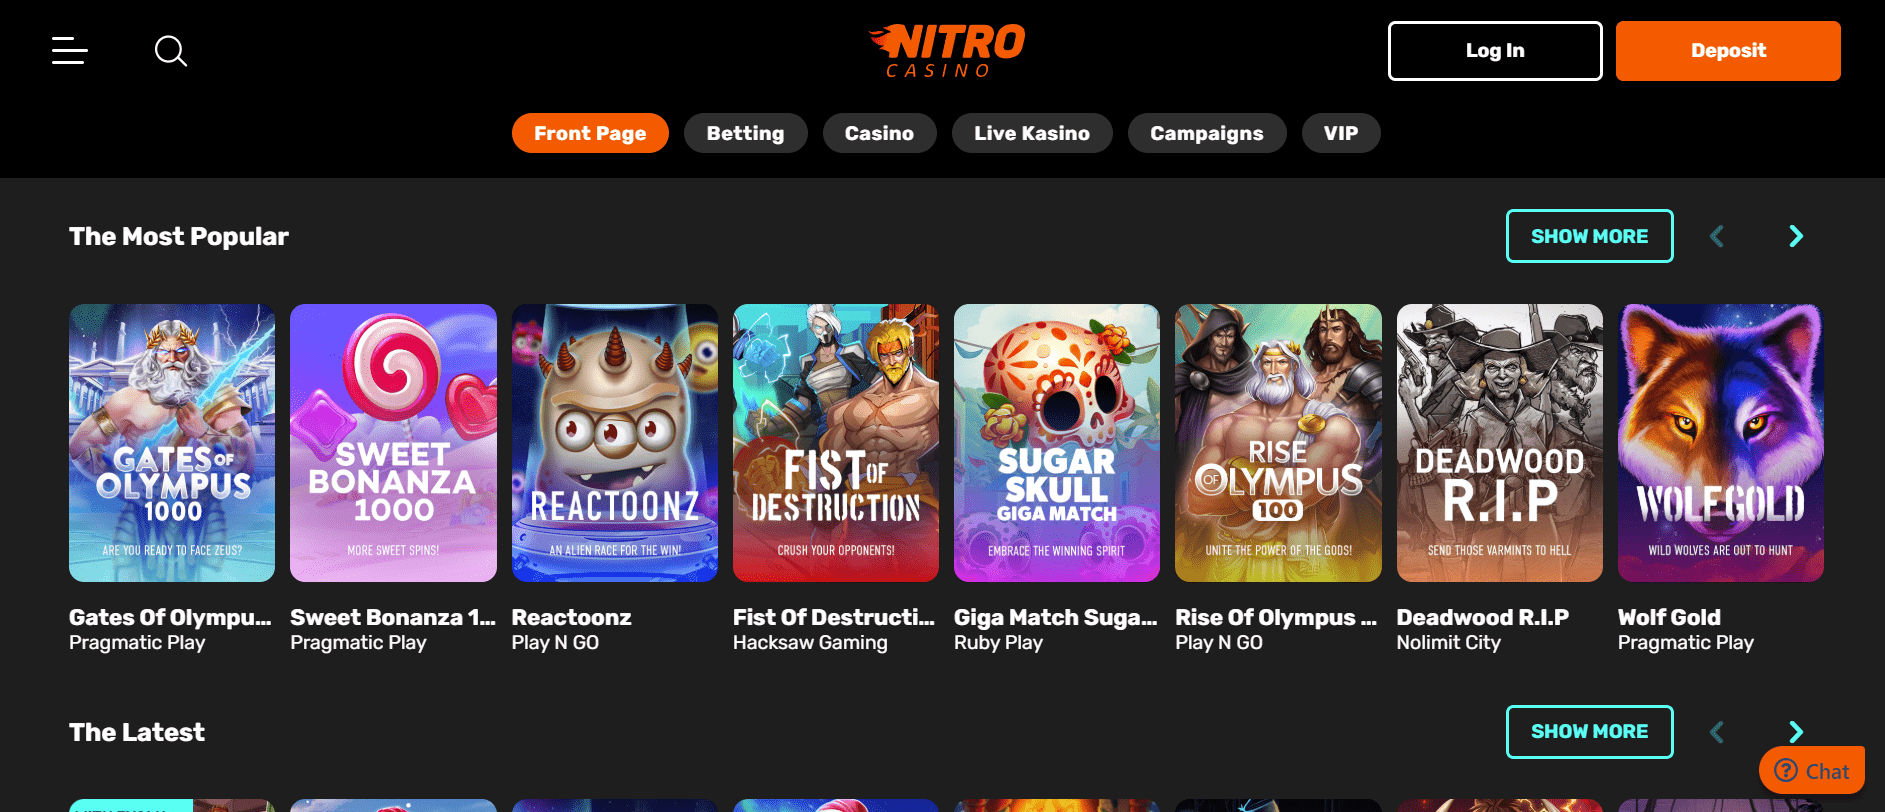Open the Reactoonz game thumbnail
Viewport: 1885px width, 812px height.
(615, 443)
